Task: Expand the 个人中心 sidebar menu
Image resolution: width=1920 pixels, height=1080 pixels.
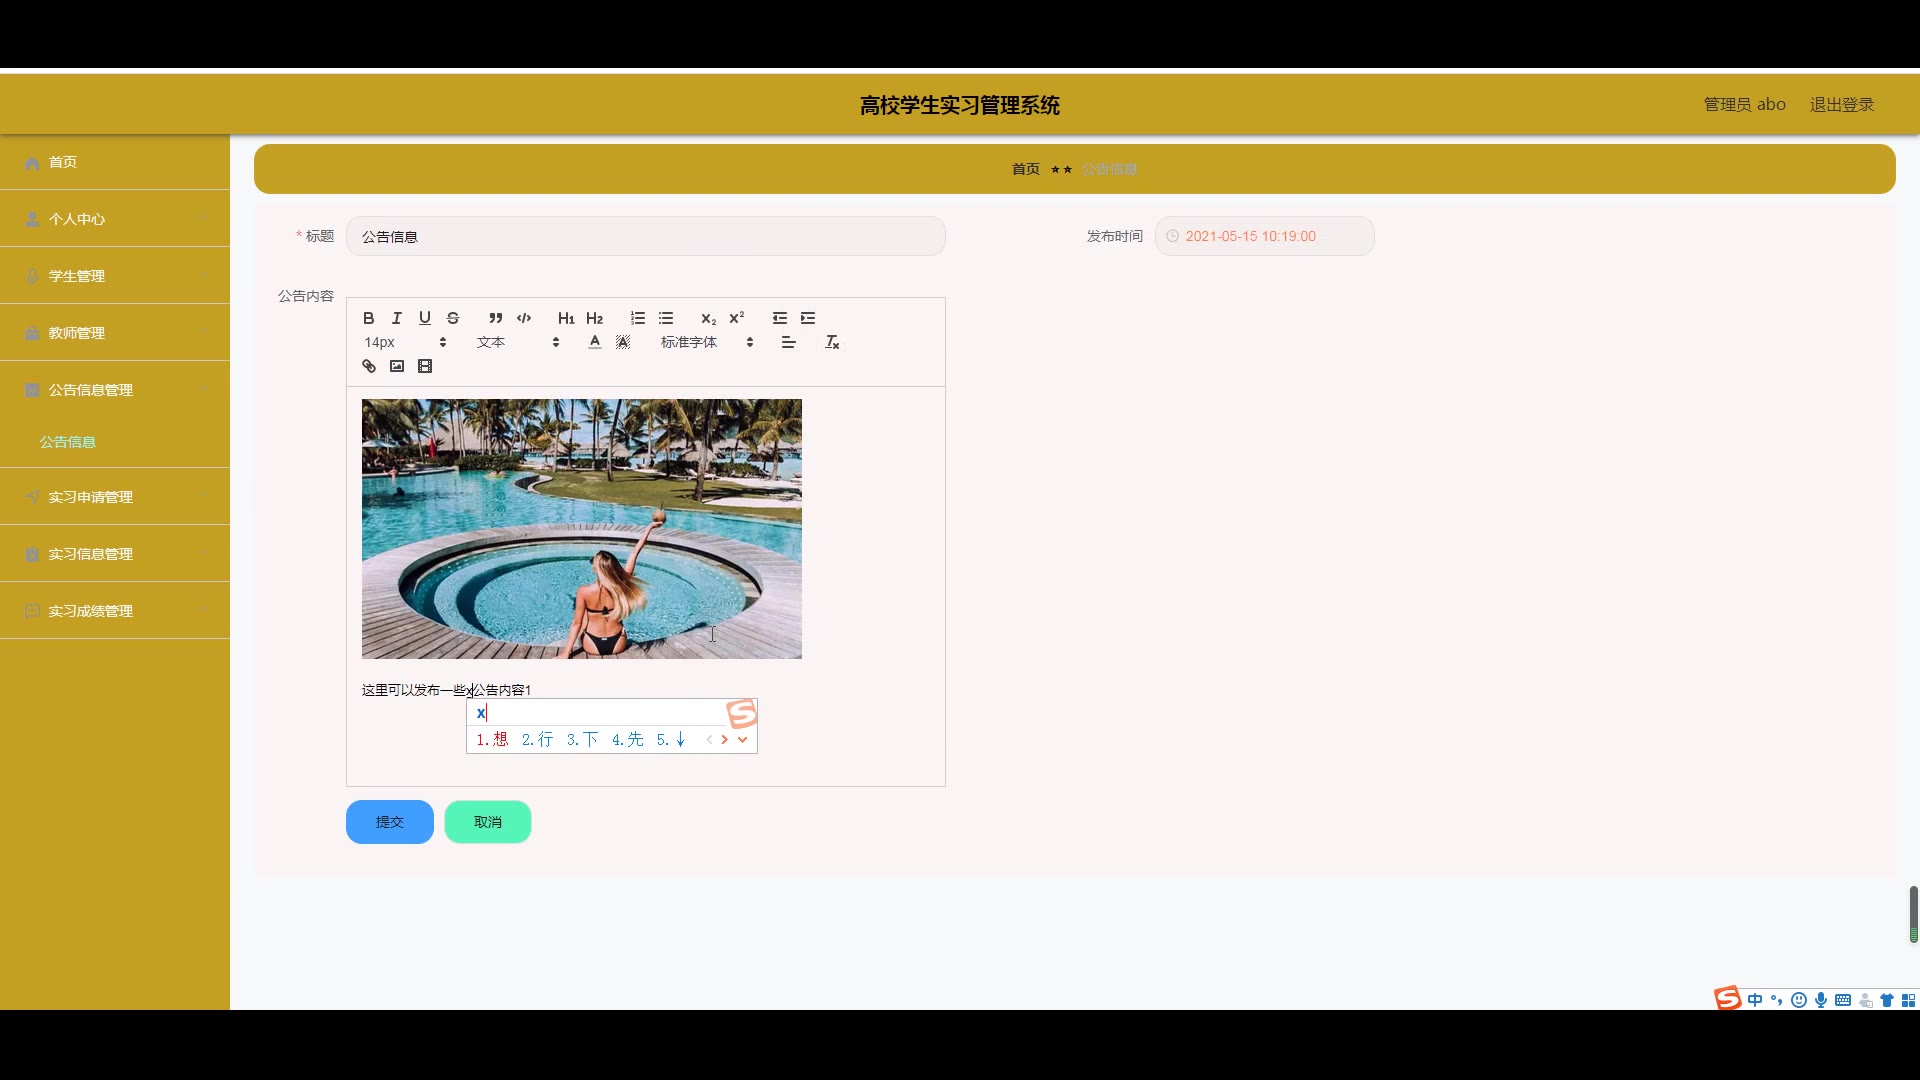Action: [x=115, y=219]
